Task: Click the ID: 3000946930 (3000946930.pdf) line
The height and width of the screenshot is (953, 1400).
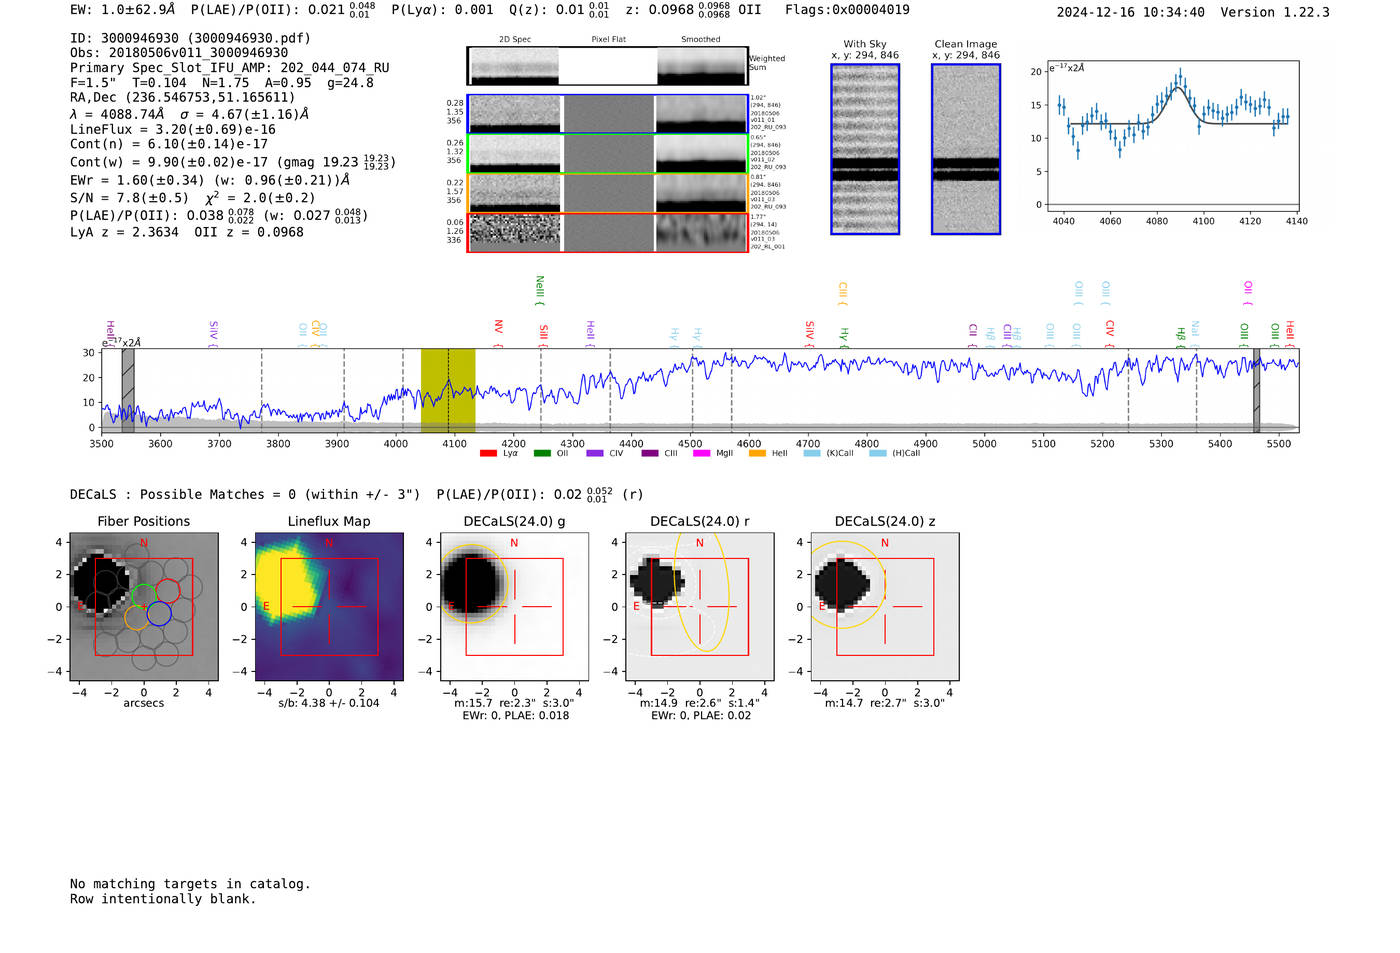Action: (x=190, y=38)
